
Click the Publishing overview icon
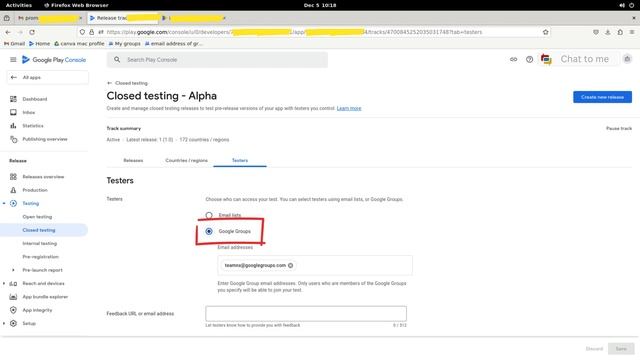(x=13, y=139)
